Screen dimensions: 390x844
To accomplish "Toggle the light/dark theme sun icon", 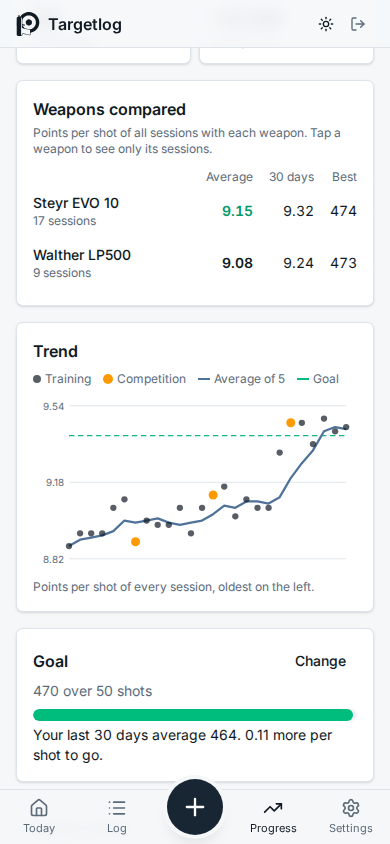I will (325, 24).
